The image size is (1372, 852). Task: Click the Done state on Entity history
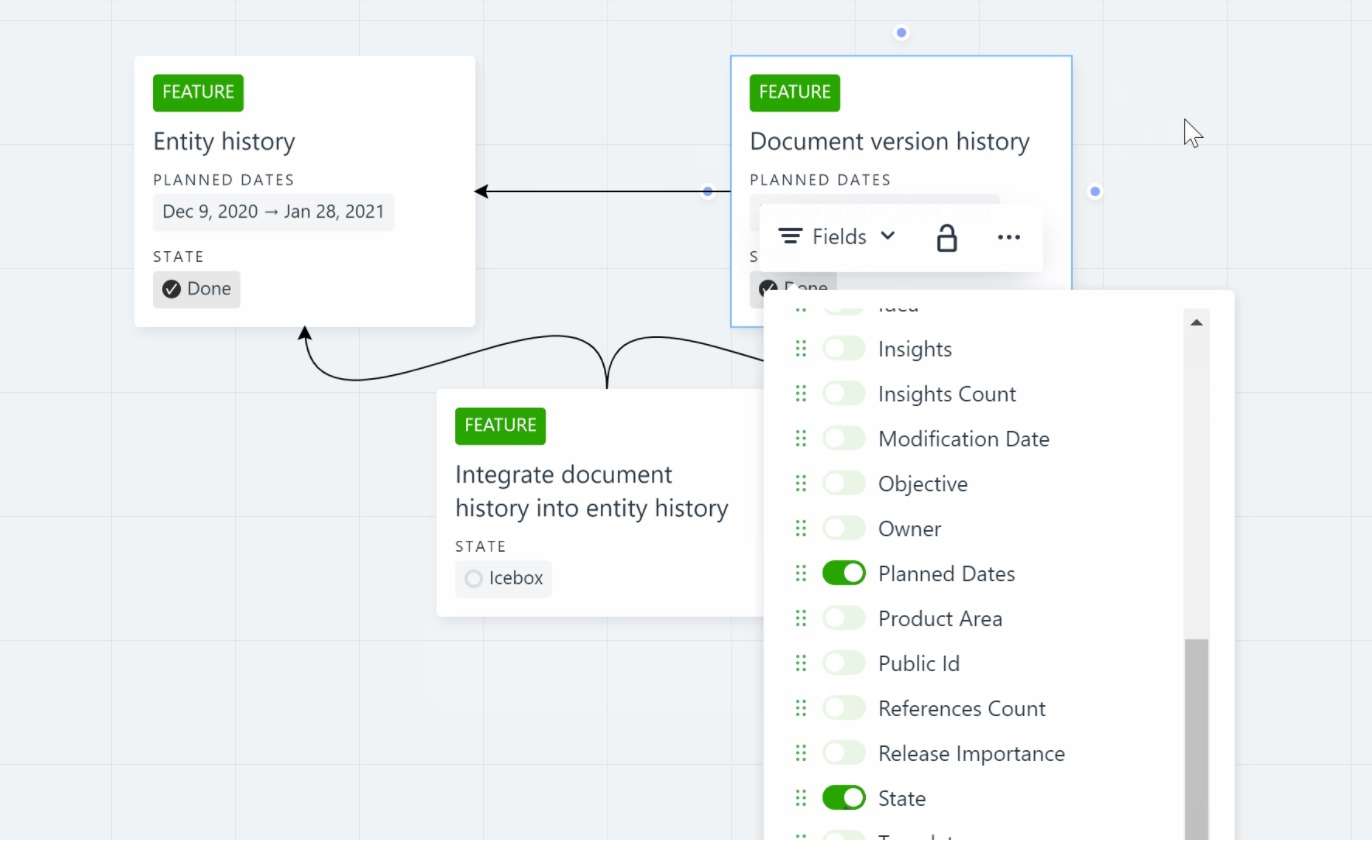pos(196,289)
